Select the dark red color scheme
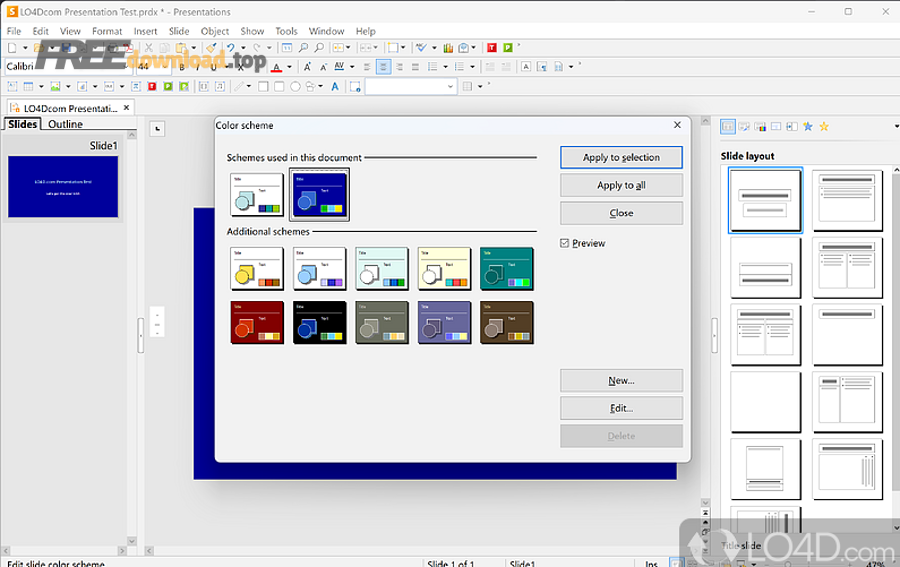This screenshot has height=567, width=900. tap(257, 323)
